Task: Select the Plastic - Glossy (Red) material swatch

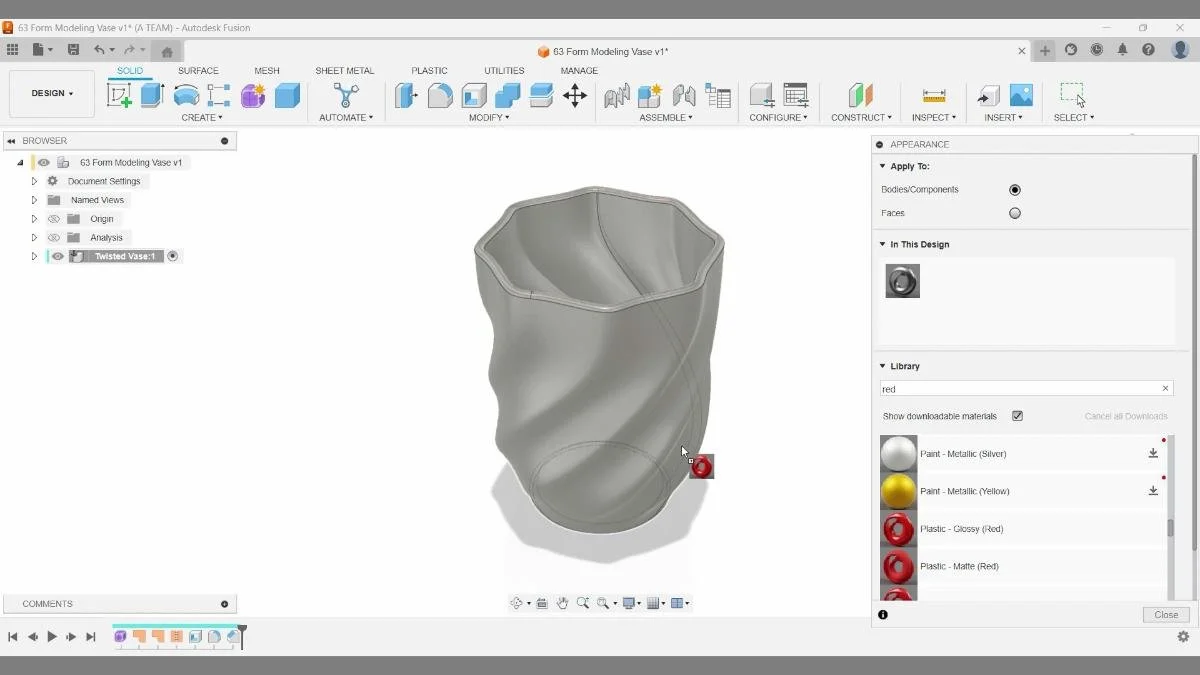Action: (897, 528)
